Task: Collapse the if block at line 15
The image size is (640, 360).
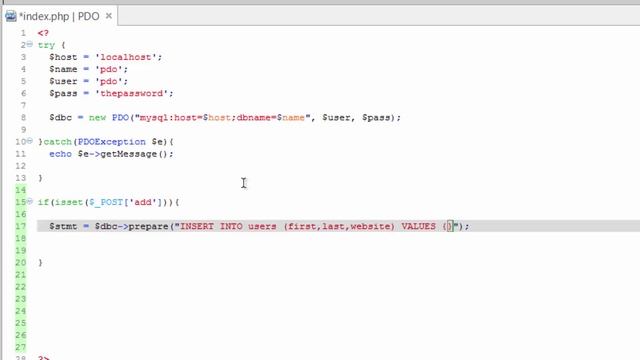Action: [30, 201]
